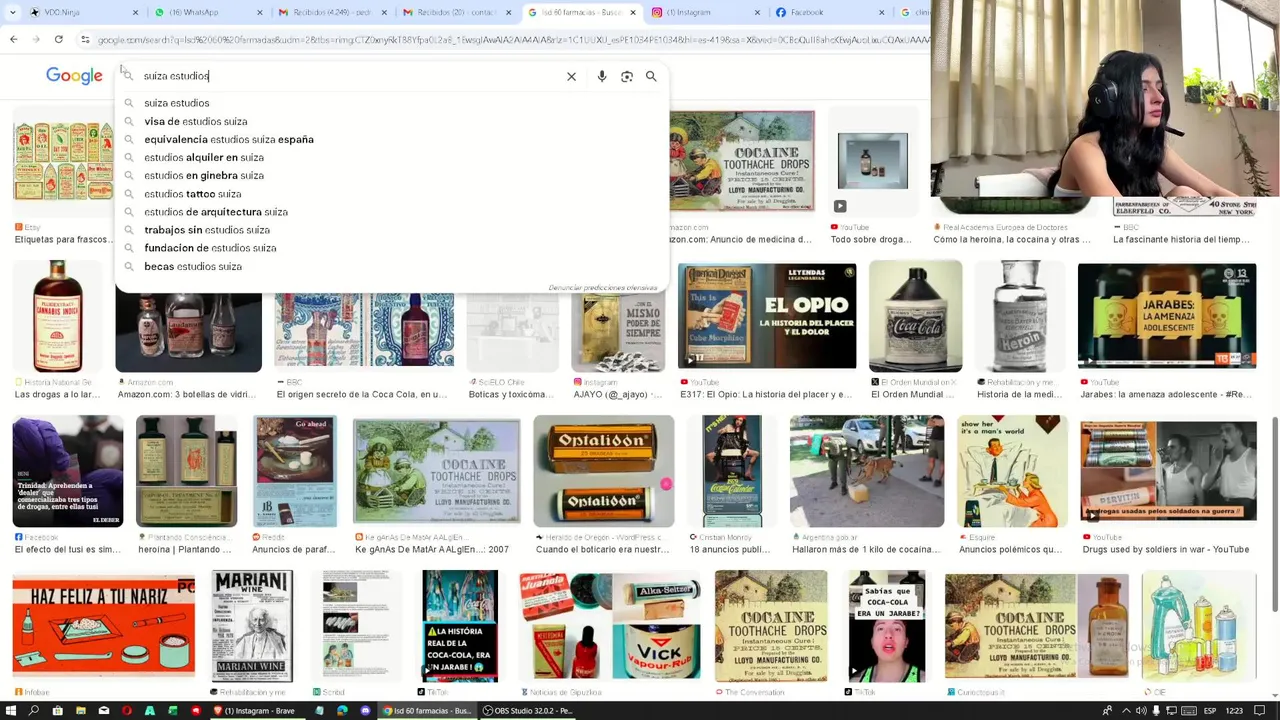This screenshot has height=720, width=1280.
Task: Open the police dog cocaine image result
Action: [x=867, y=471]
